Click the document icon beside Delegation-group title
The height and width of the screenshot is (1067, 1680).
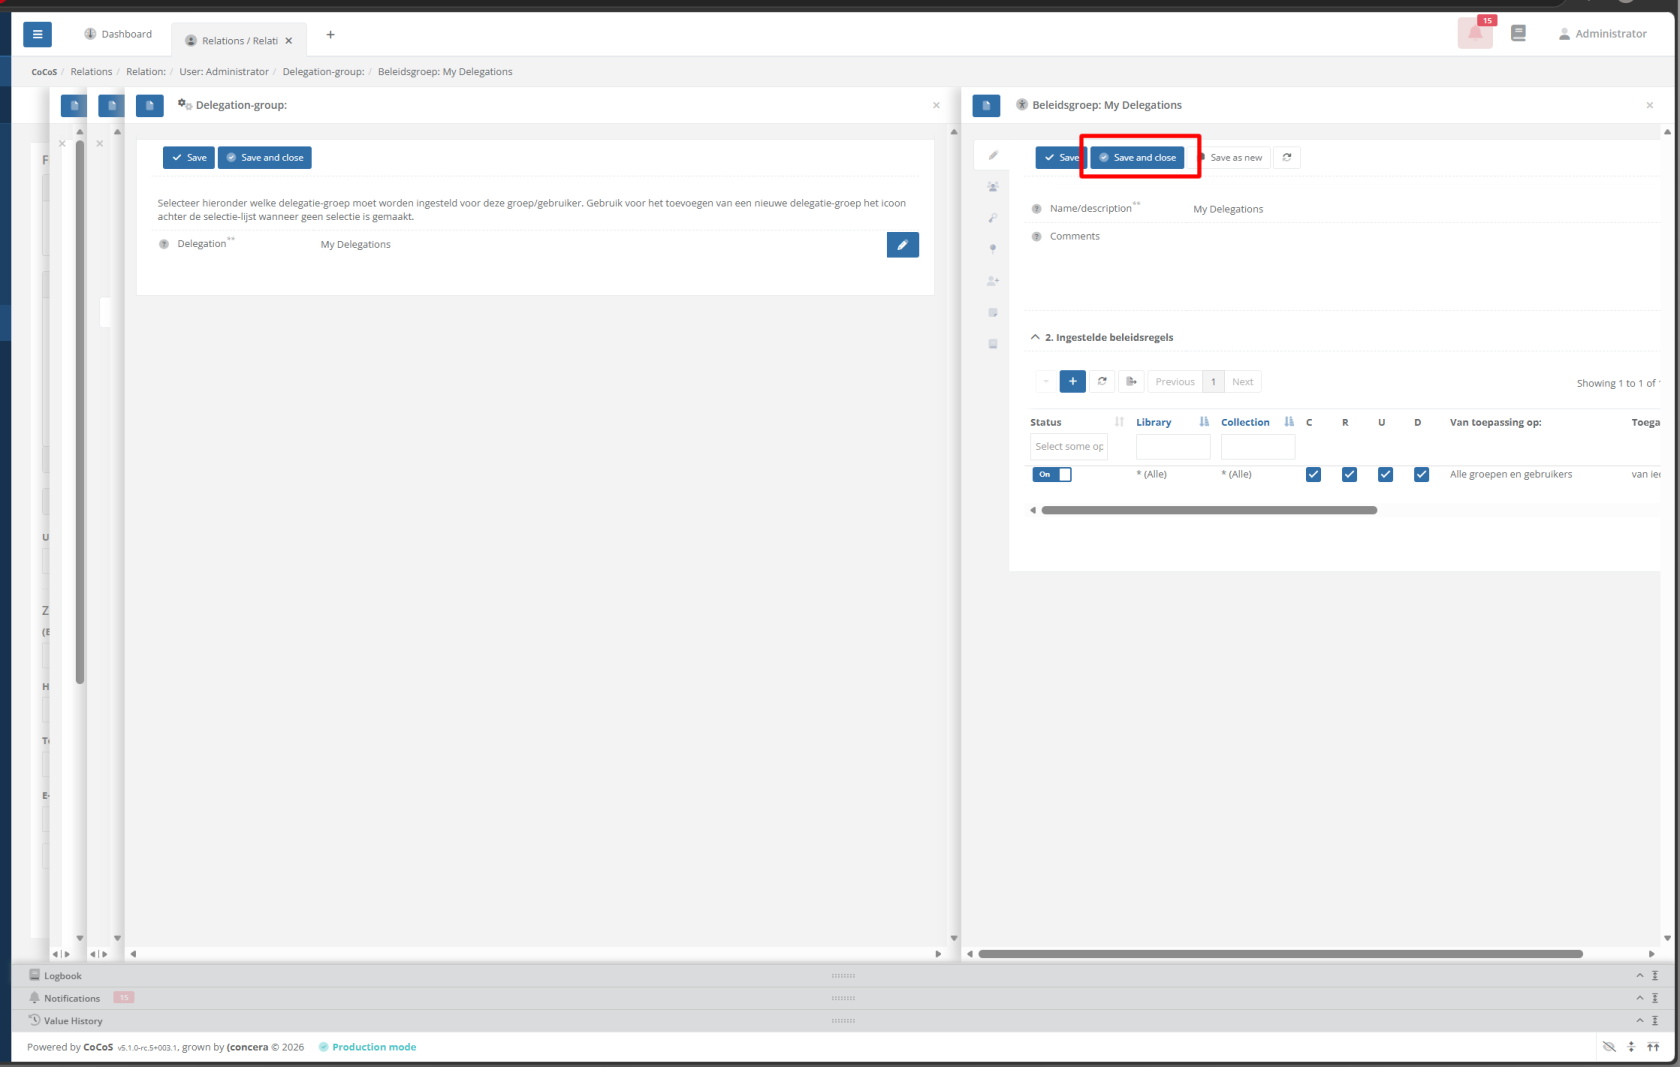(x=149, y=105)
